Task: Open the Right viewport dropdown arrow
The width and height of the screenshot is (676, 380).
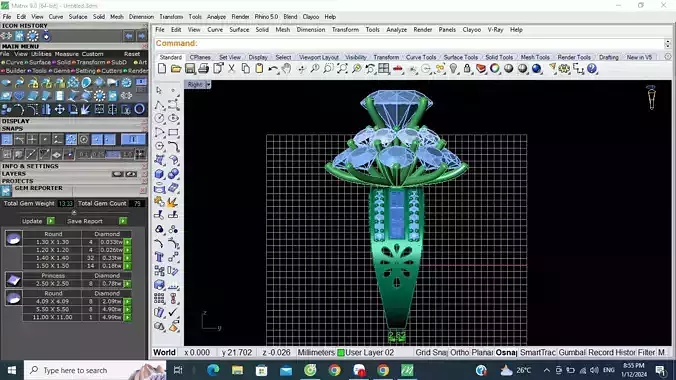Action: 208,85
